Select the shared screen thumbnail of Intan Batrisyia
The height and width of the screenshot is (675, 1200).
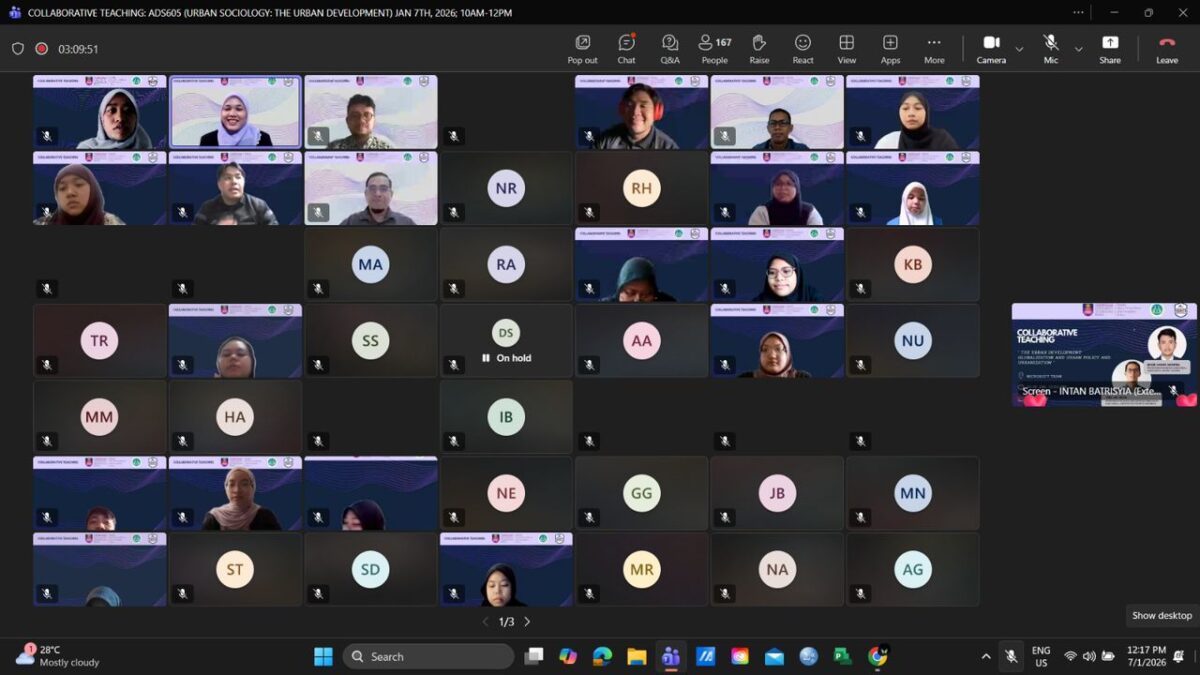(1104, 355)
